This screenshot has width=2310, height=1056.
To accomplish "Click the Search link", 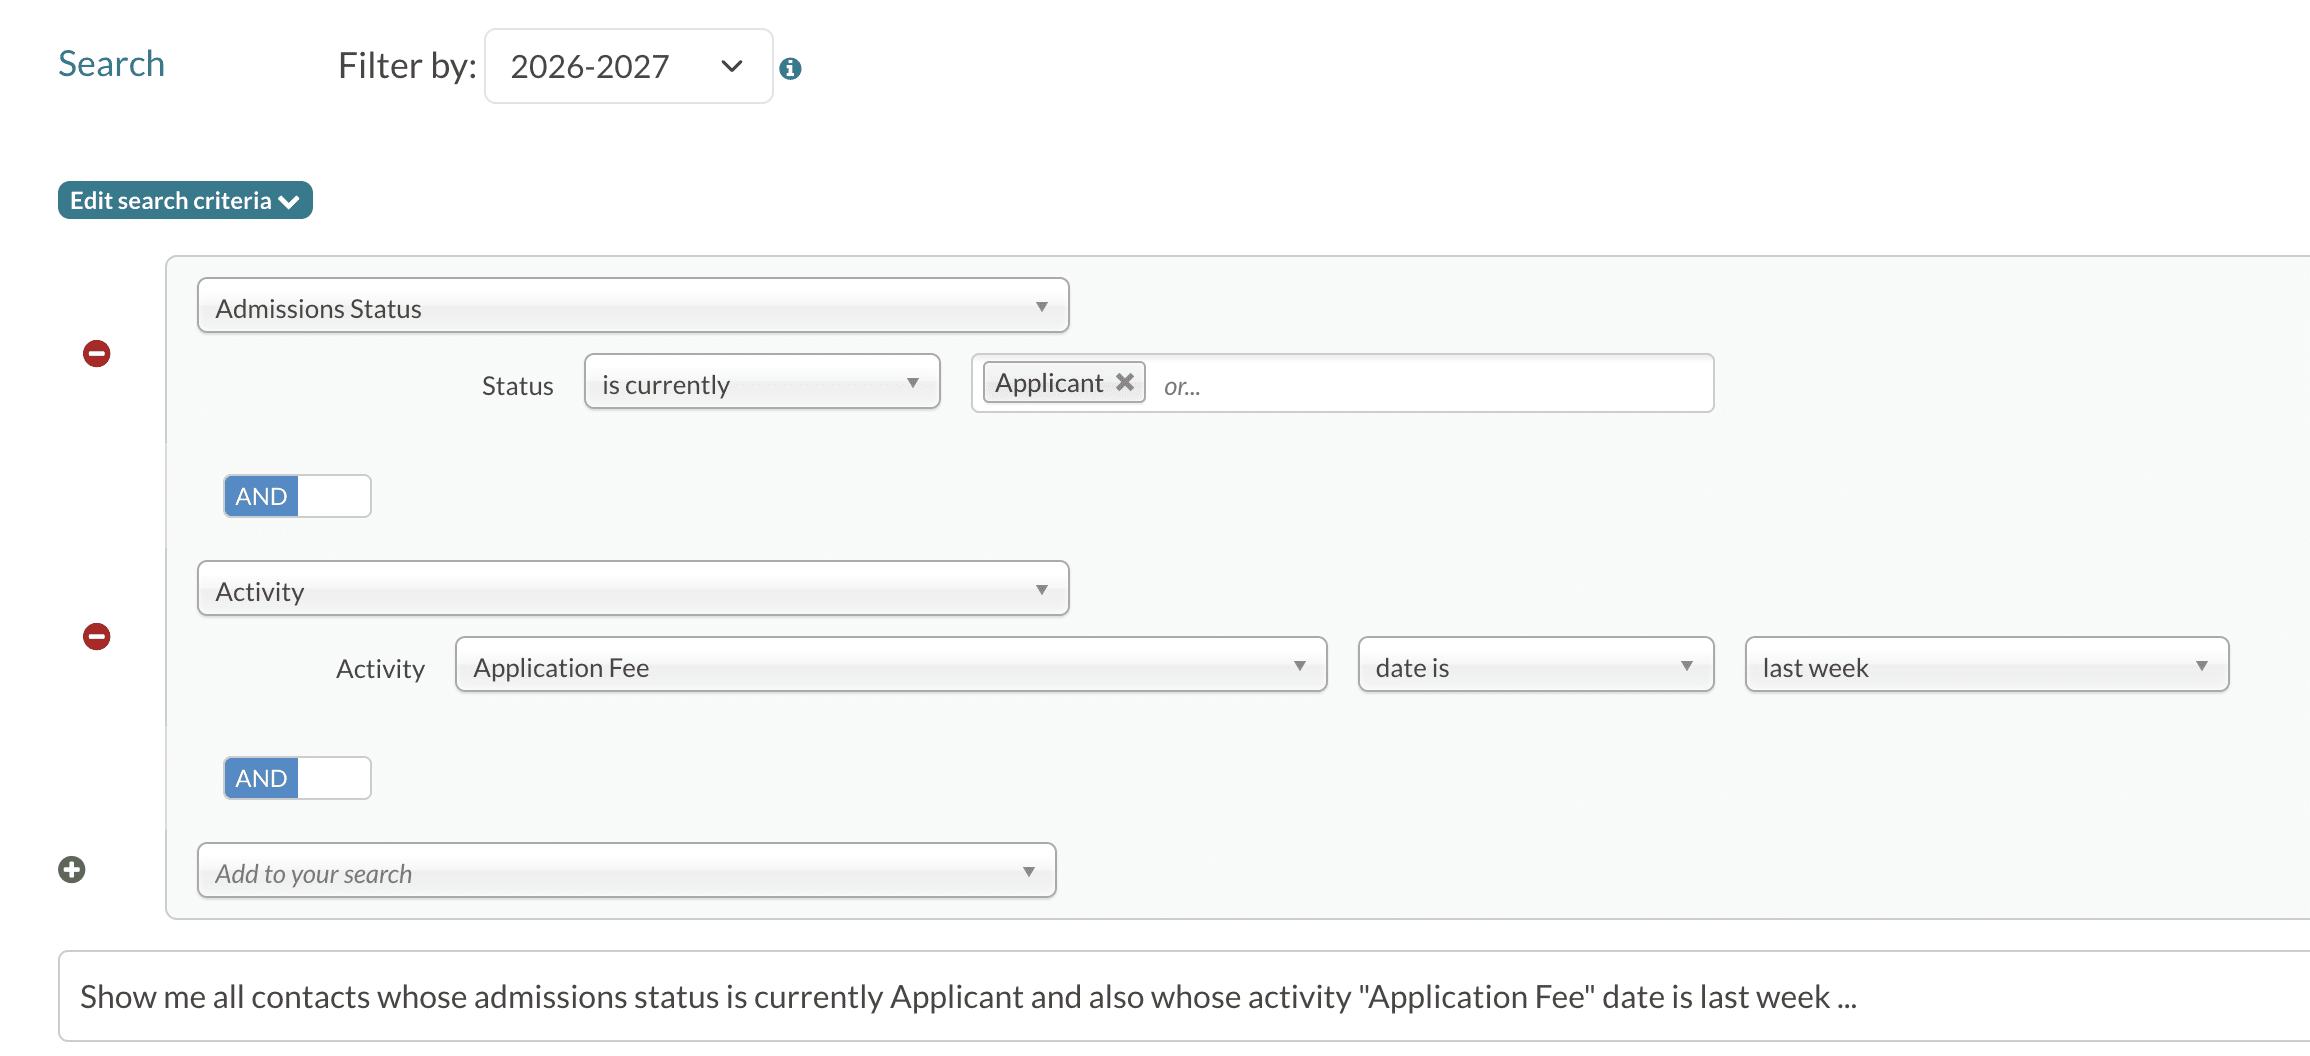I will coord(111,63).
